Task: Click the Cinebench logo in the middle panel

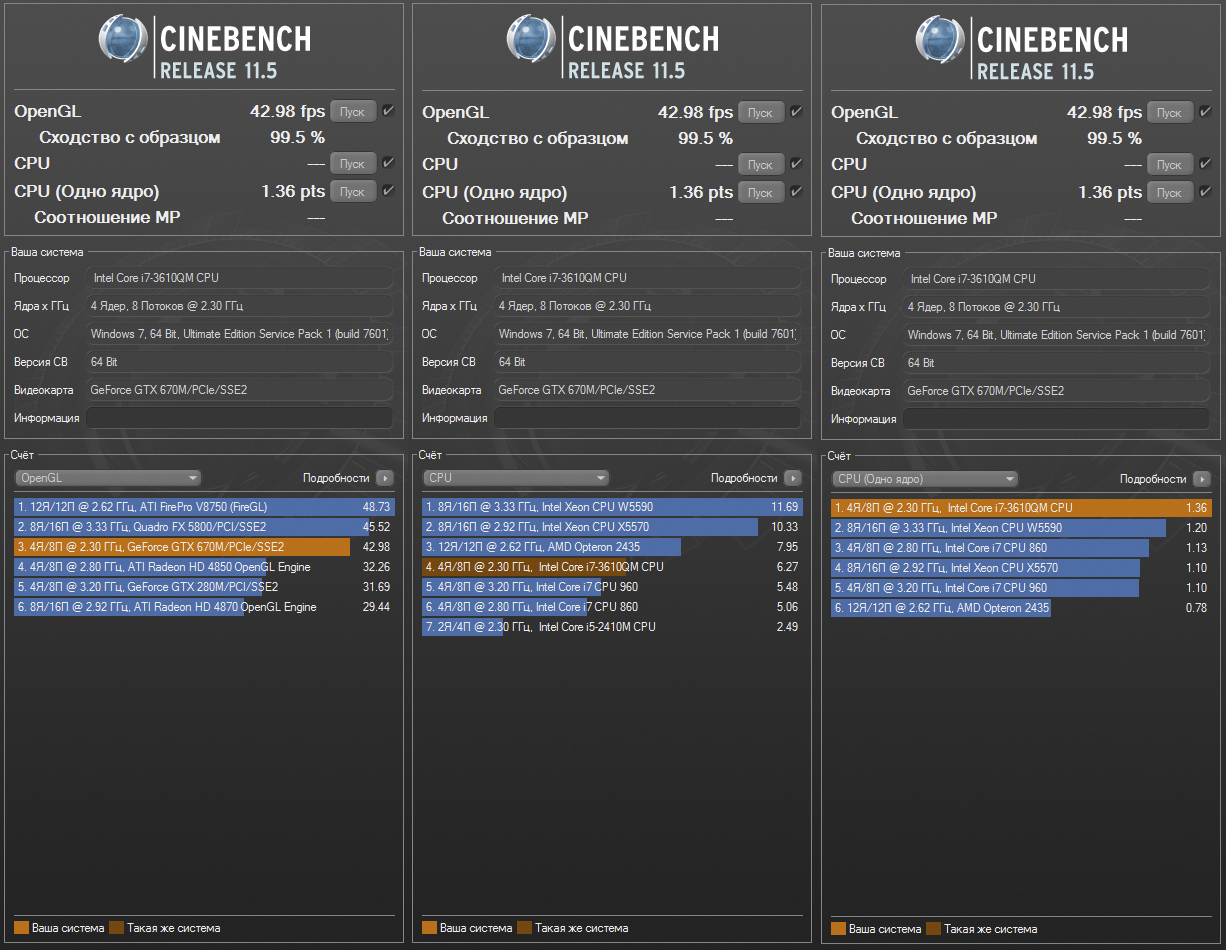Action: pos(612,46)
